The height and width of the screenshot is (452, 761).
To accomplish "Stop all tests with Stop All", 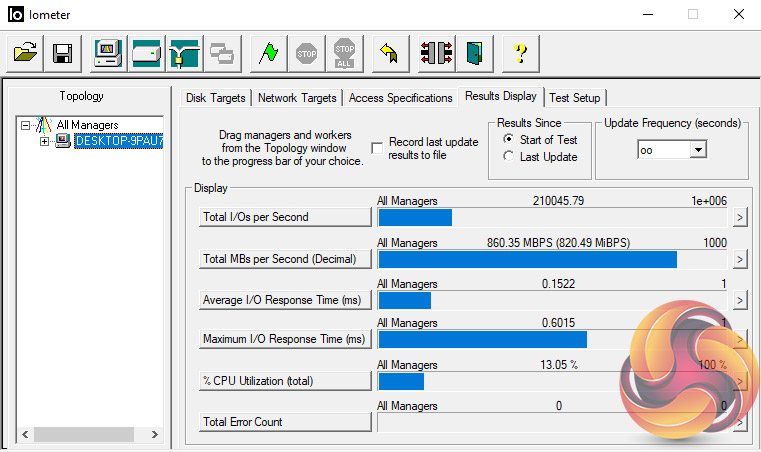I will coord(345,53).
